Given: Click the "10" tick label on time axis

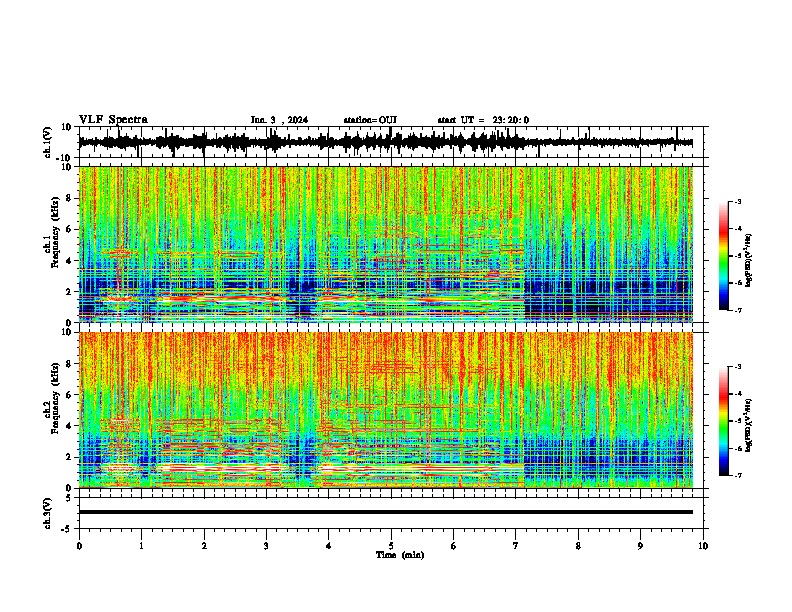Looking at the screenshot, I should [x=703, y=546].
